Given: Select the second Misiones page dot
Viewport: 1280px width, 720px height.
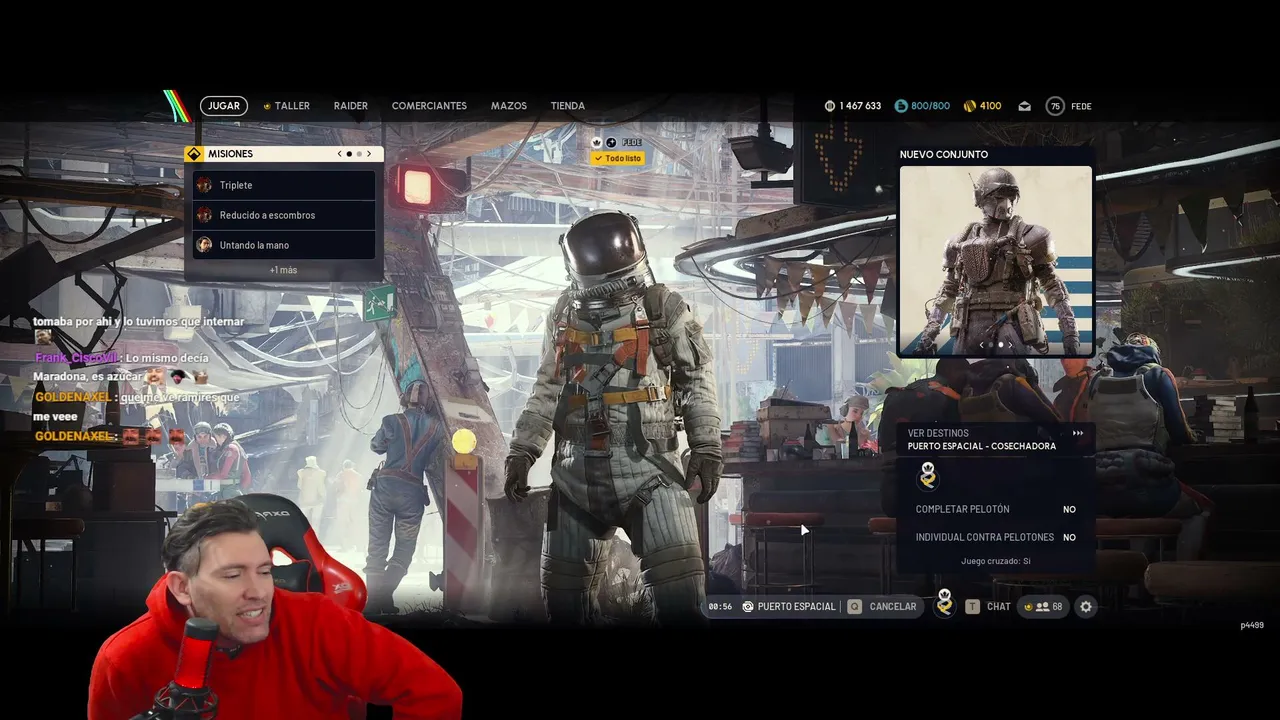Looking at the screenshot, I should click(357, 154).
